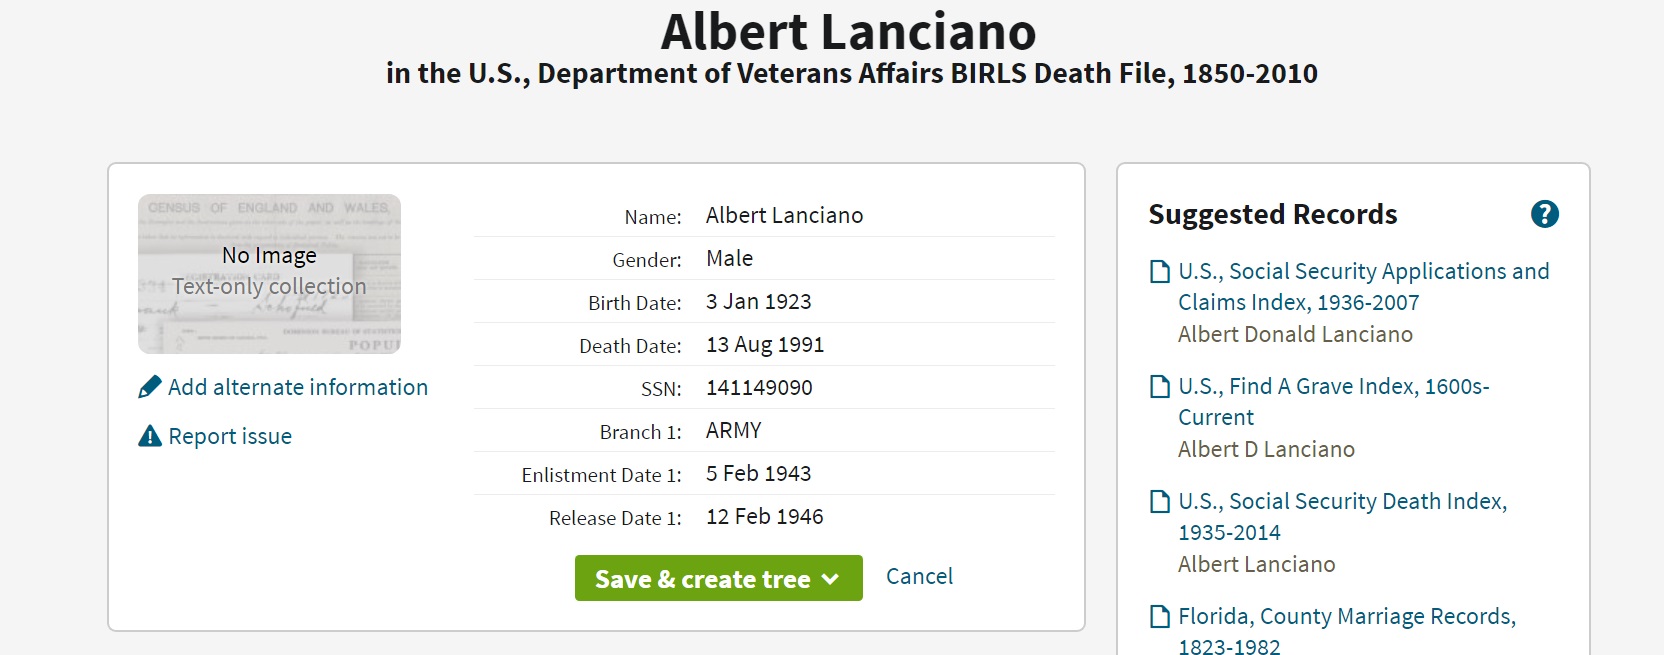
Task: Click the SSN value 141149090
Action: pyautogui.click(x=759, y=388)
